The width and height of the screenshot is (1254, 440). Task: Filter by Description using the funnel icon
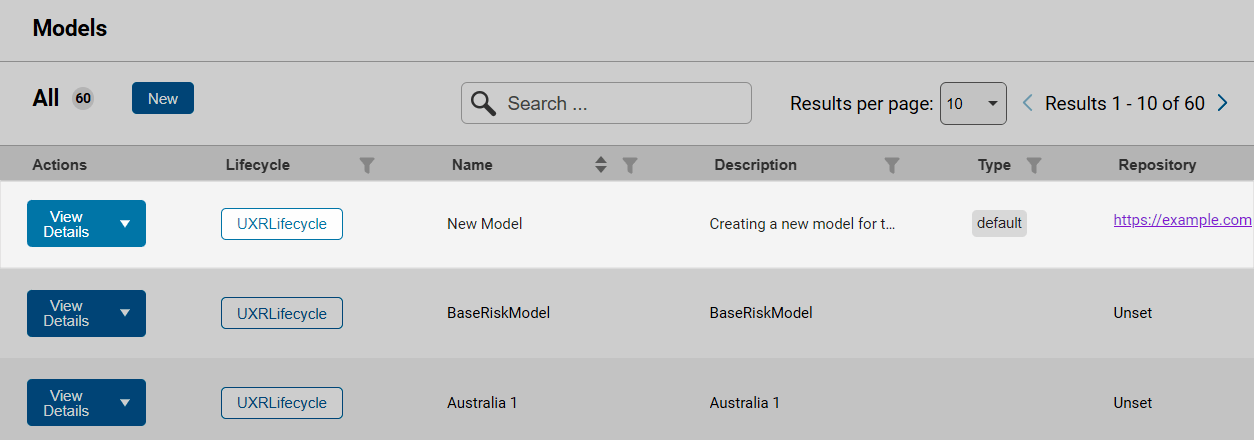tap(892, 165)
